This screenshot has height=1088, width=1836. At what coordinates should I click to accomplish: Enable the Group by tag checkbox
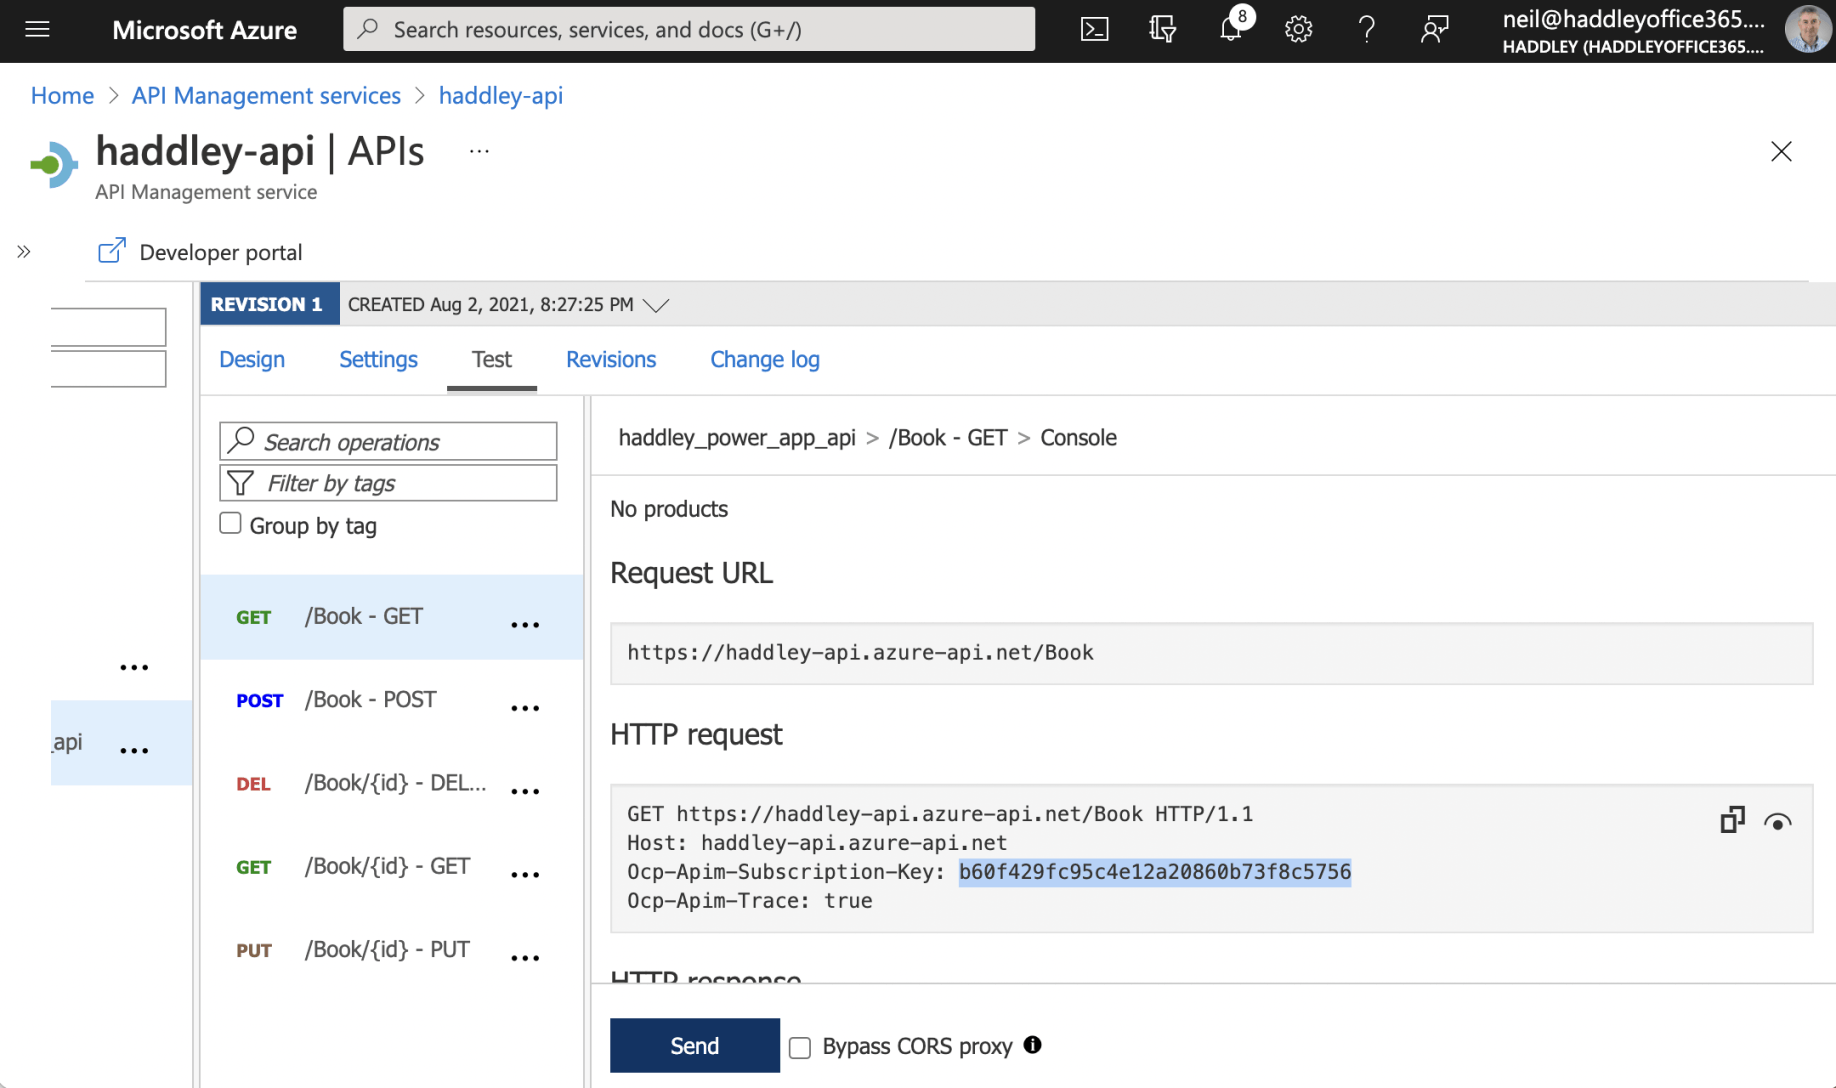[x=231, y=524]
